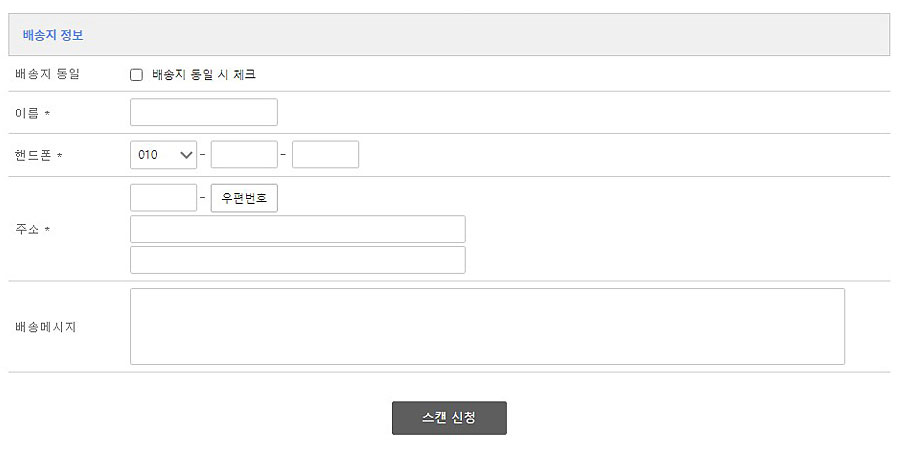The height and width of the screenshot is (452, 900).
Task: Open the 010 phone prefix dropdown
Action: point(164,155)
